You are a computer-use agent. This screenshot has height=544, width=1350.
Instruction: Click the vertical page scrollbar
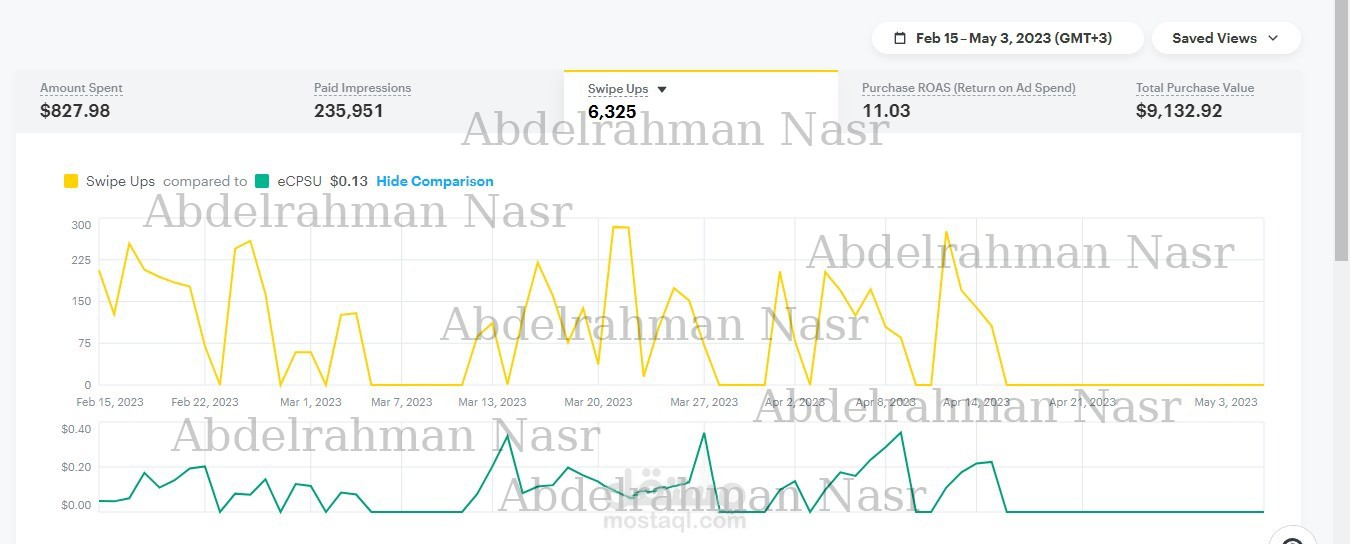[1341, 130]
